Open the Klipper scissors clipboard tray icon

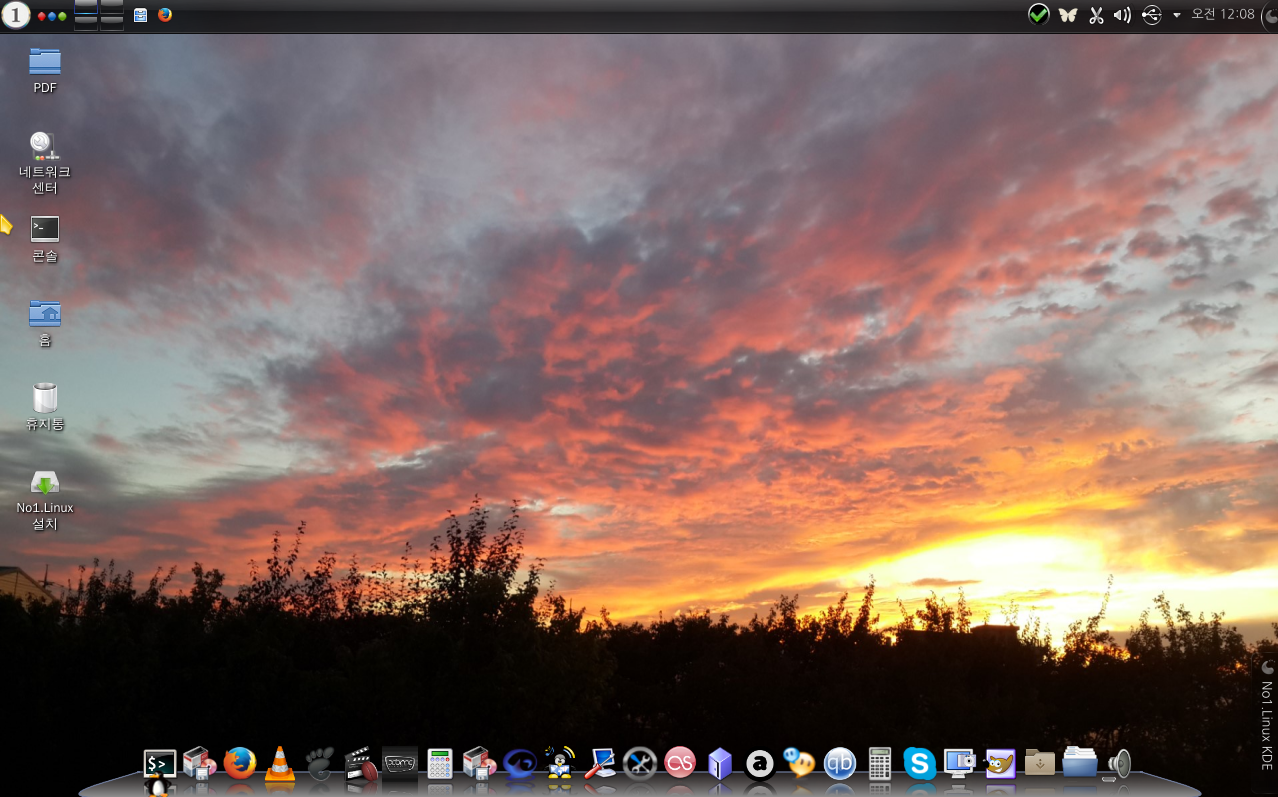pos(1096,15)
